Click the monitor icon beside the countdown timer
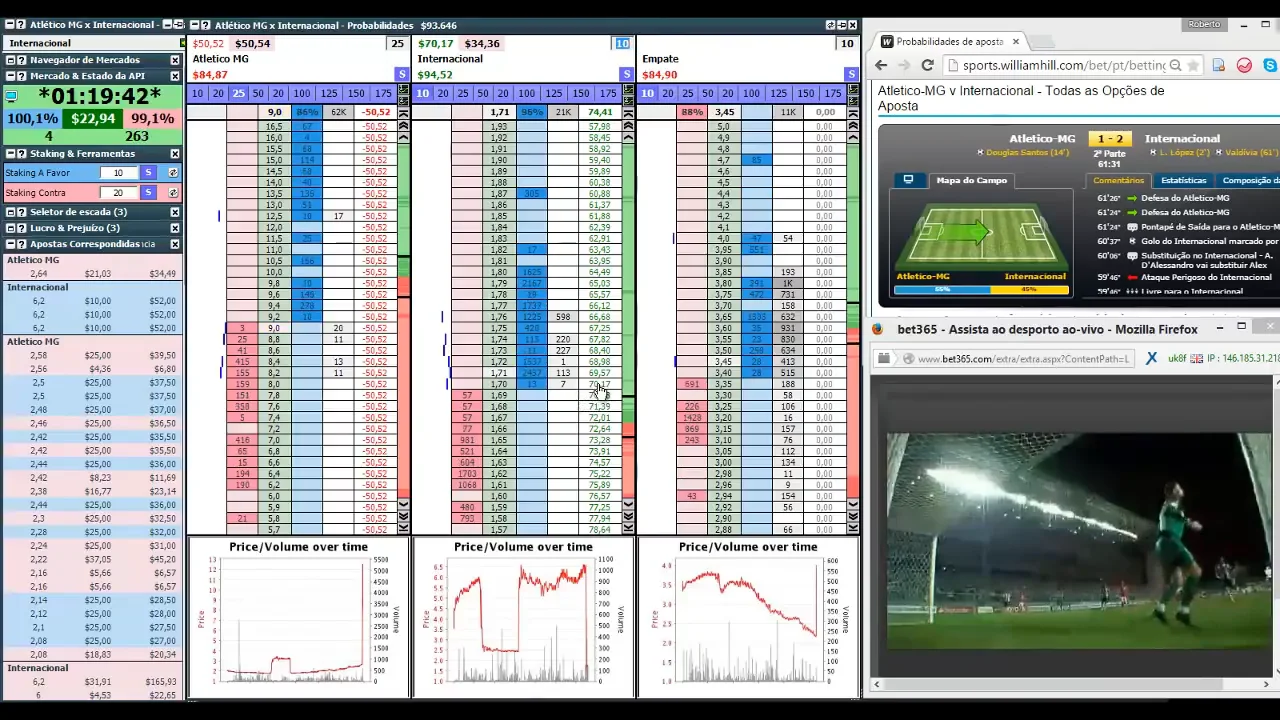This screenshot has width=1280, height=720. click(11, 97)
